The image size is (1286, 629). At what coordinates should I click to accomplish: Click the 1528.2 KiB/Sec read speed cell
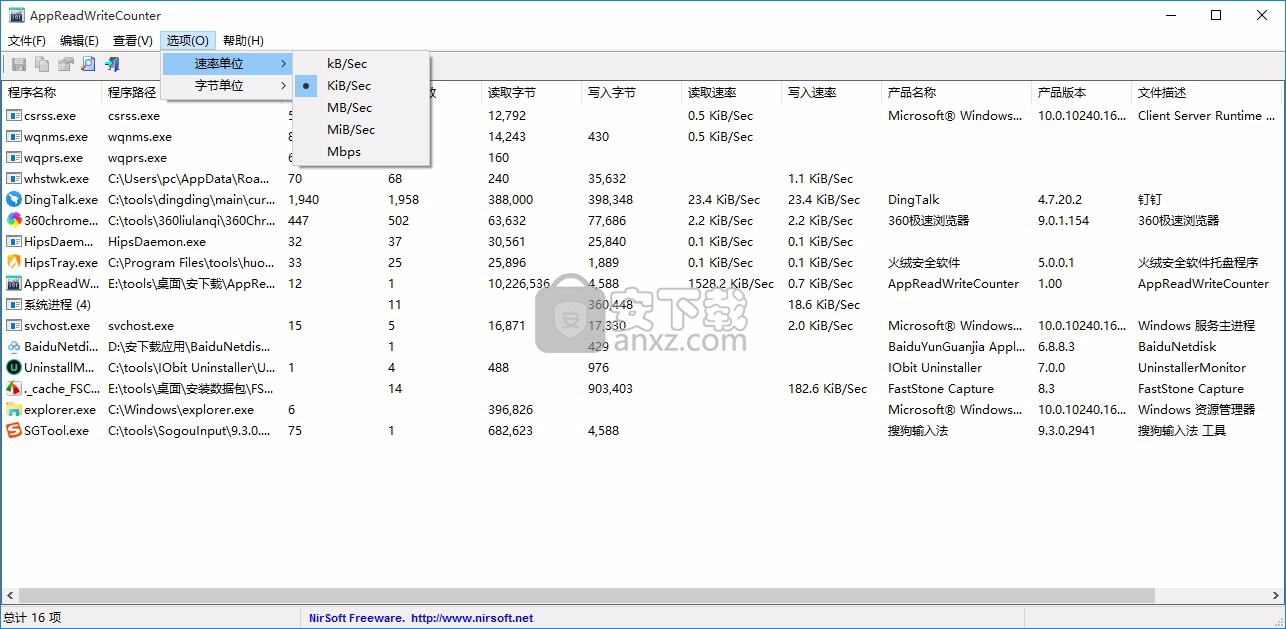pyautogui.click(x=731, y=284)
